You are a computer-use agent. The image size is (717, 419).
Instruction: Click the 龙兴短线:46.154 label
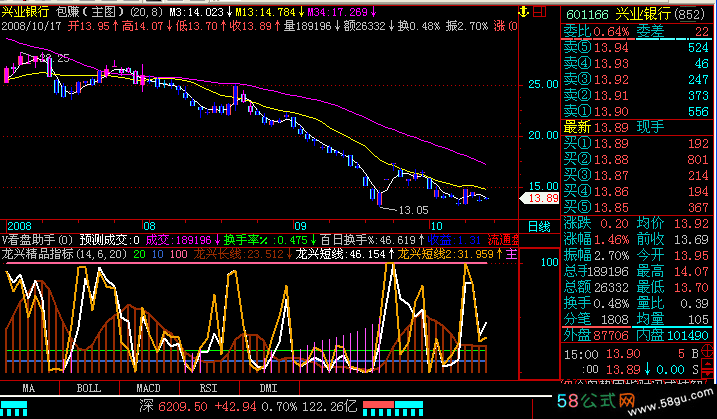345,254
